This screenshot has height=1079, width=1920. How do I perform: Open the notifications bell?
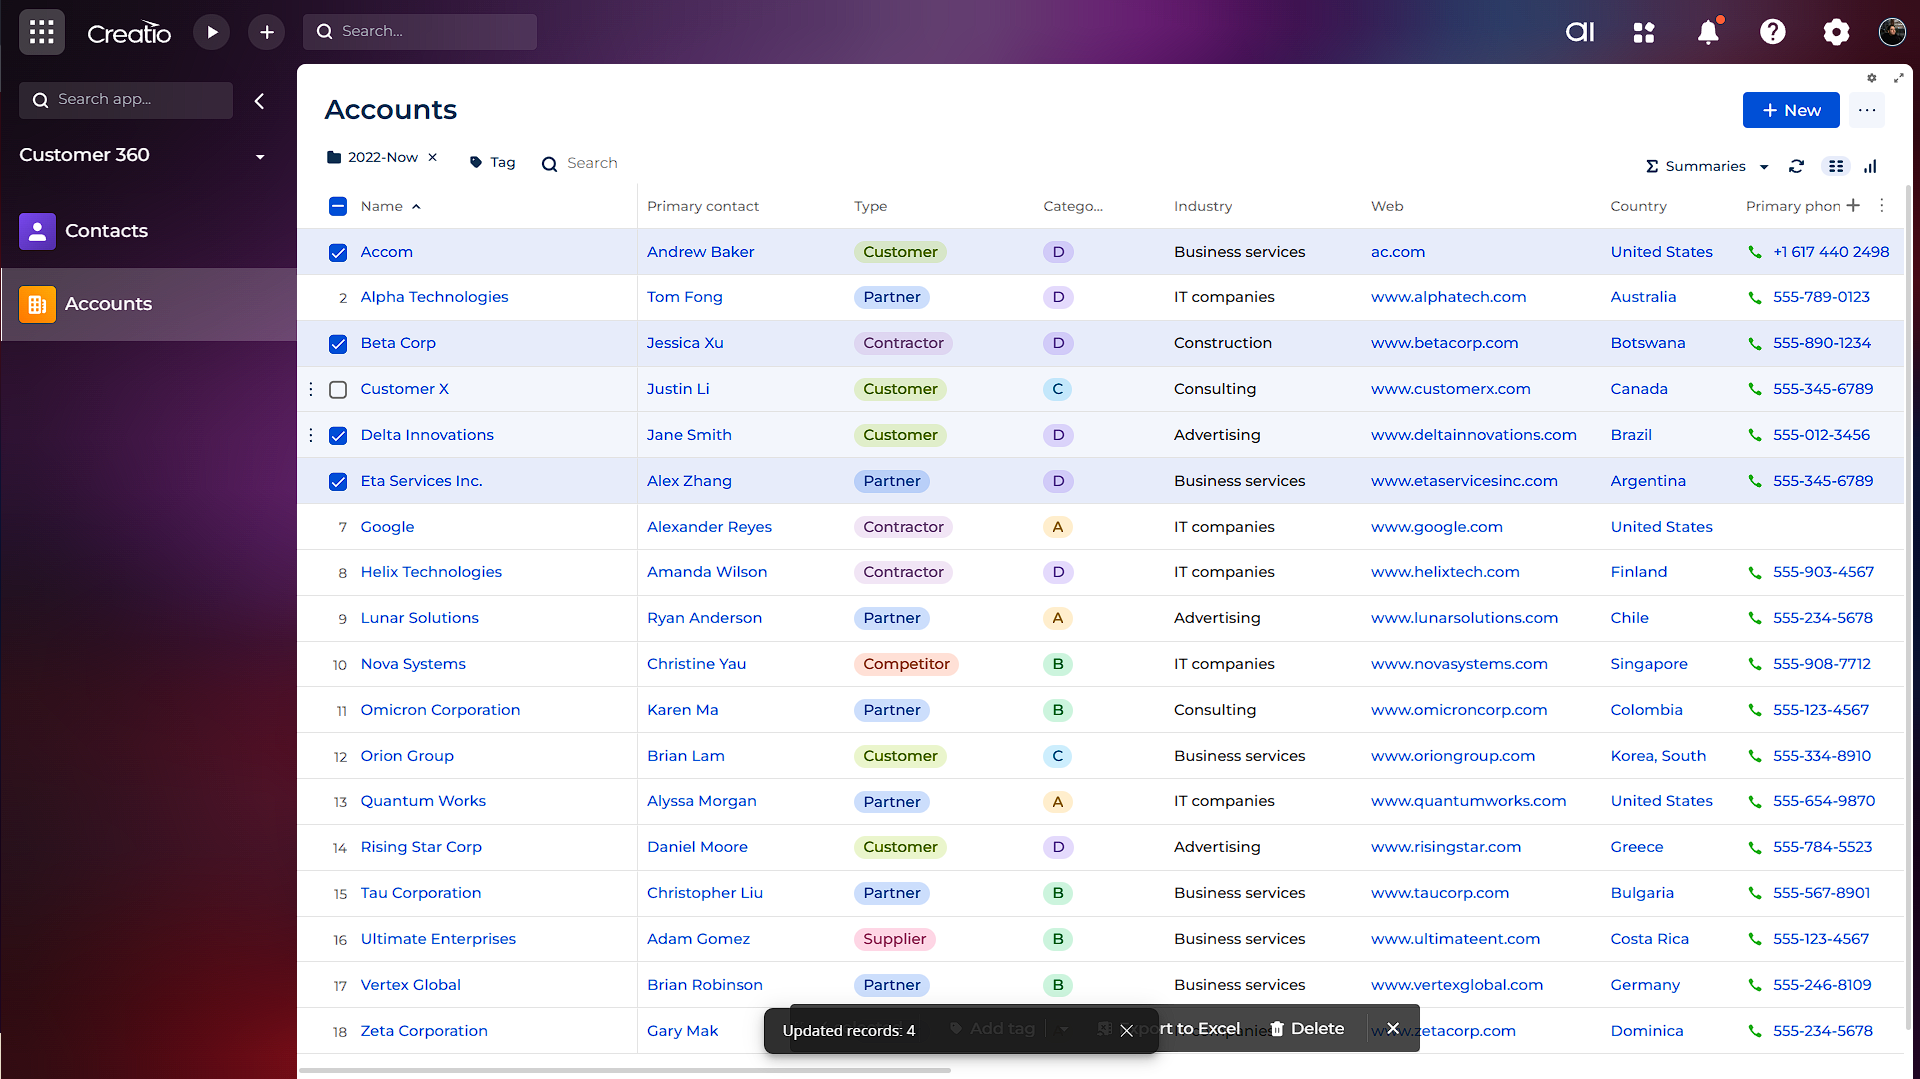pyautogui.click(x=1708, y=32)
